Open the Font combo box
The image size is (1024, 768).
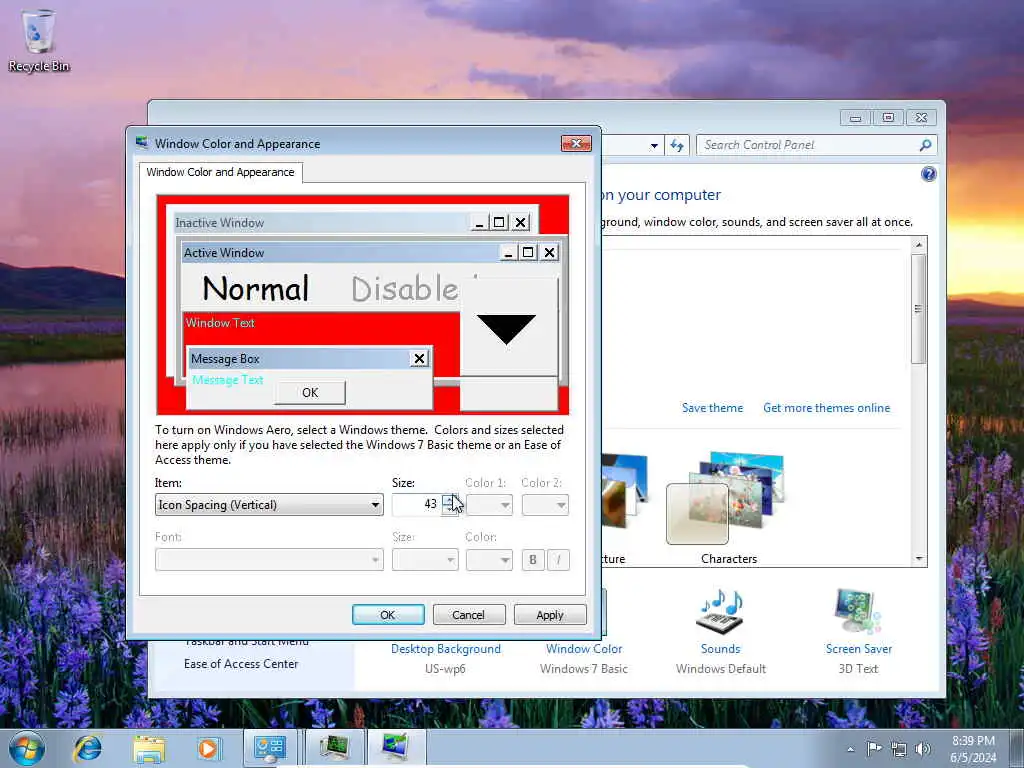269,560
